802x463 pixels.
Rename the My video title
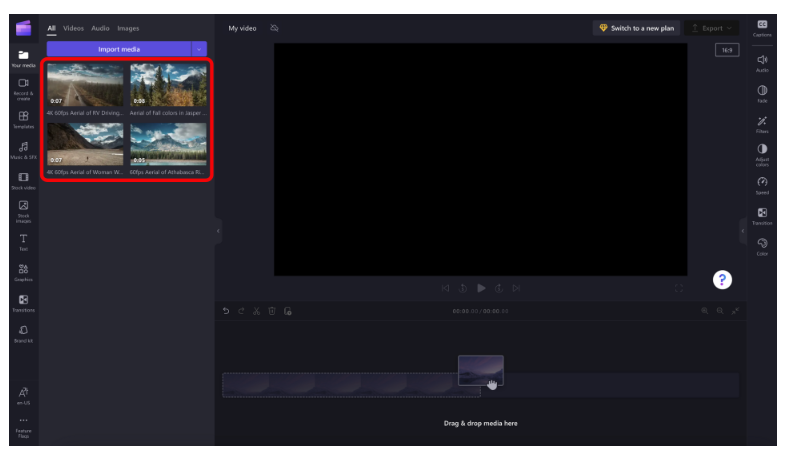point(242,28)
